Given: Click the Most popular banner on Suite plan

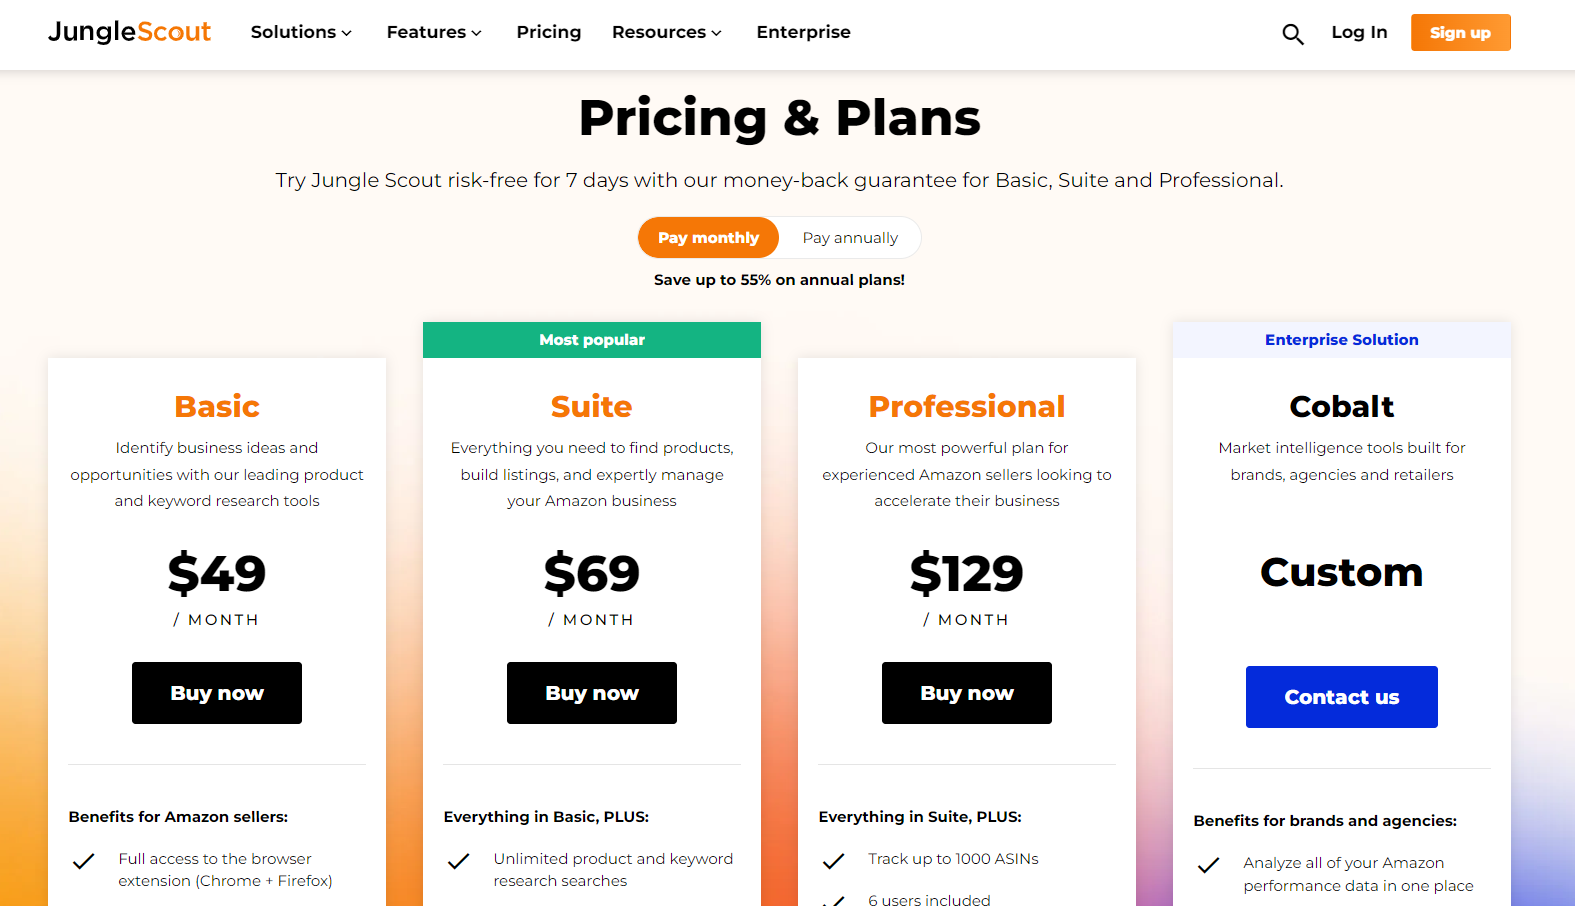Looking at the screenshot, I should 591,339.
